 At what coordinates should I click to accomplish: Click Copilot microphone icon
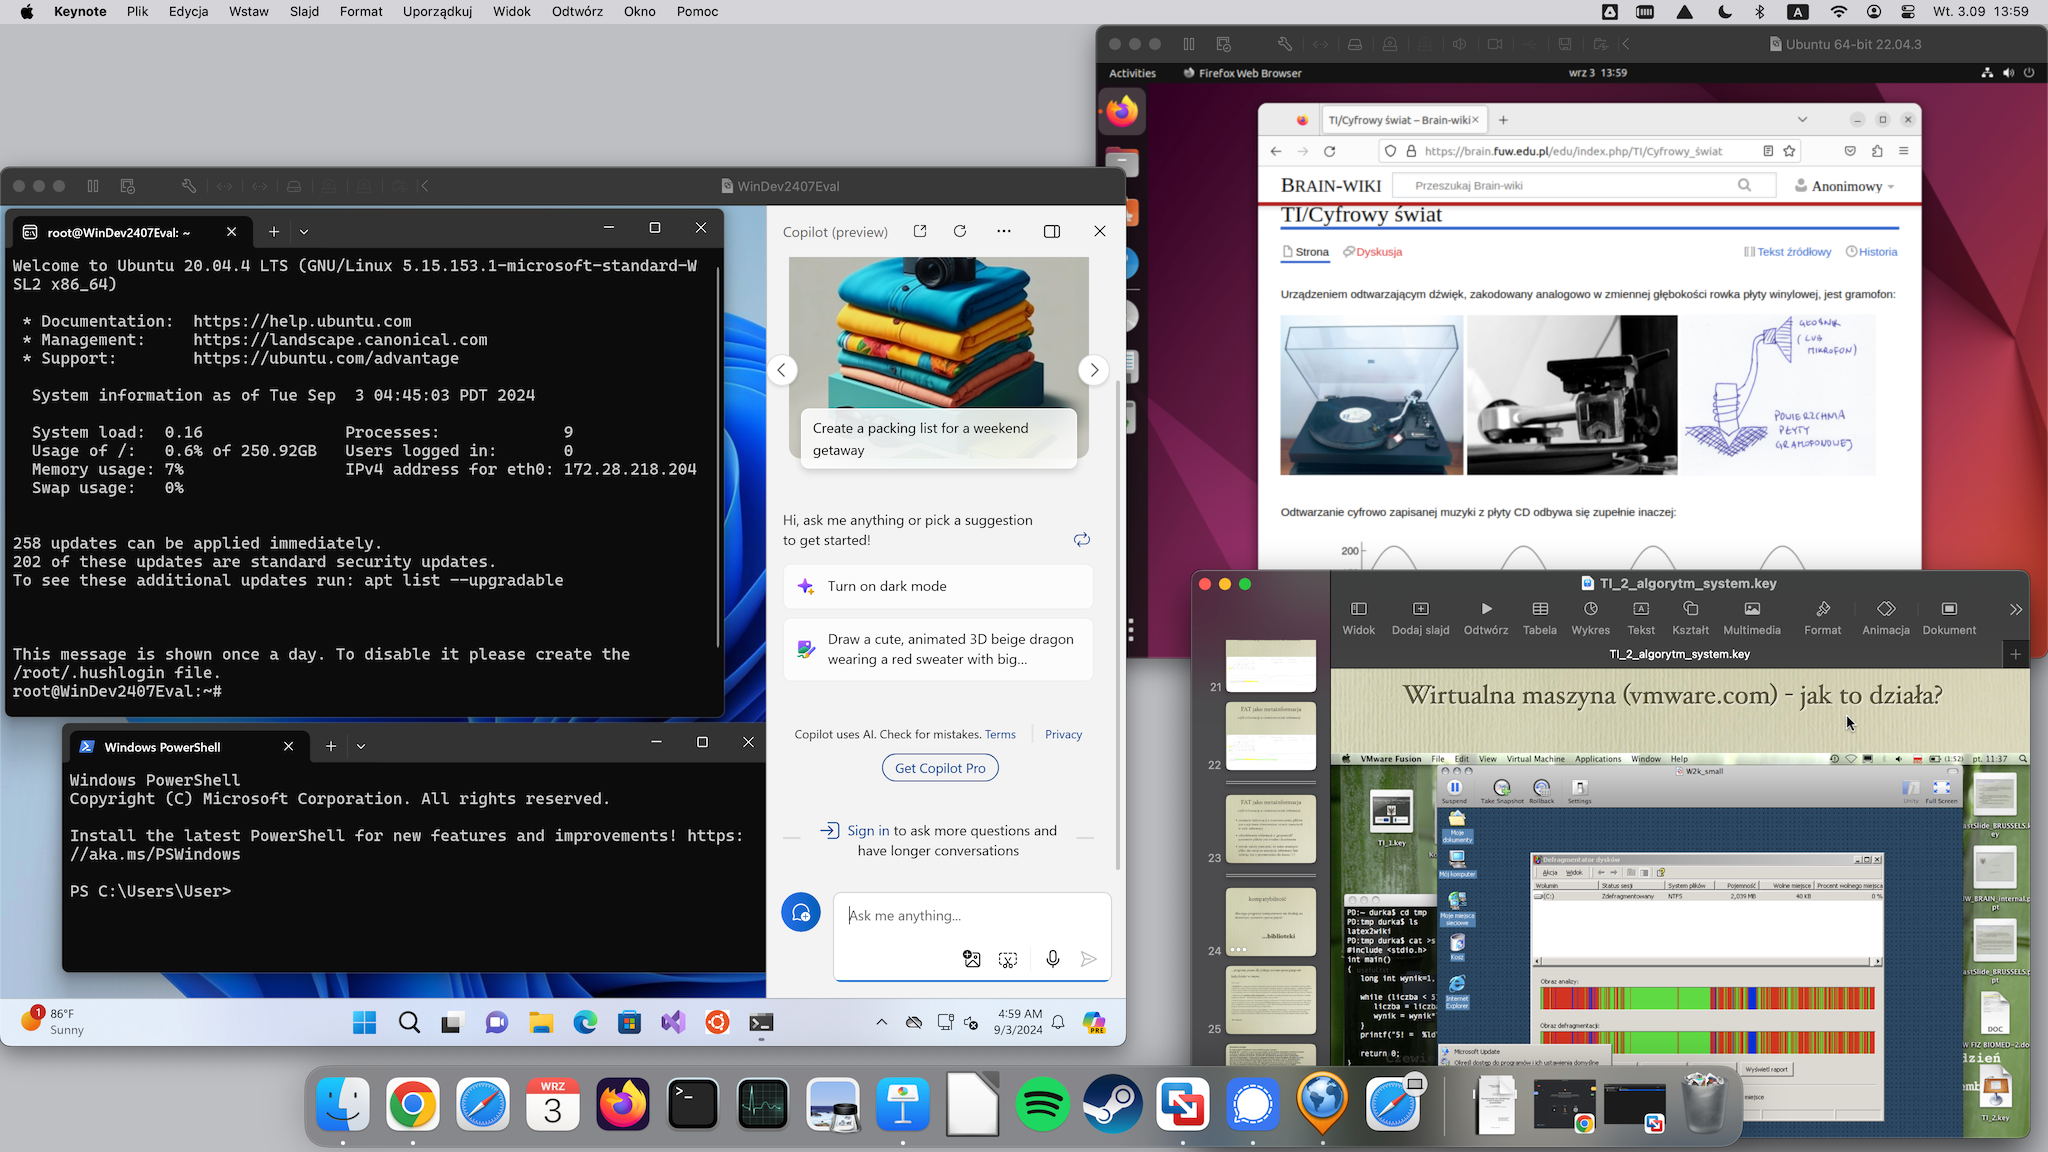tap(1052, 959)
